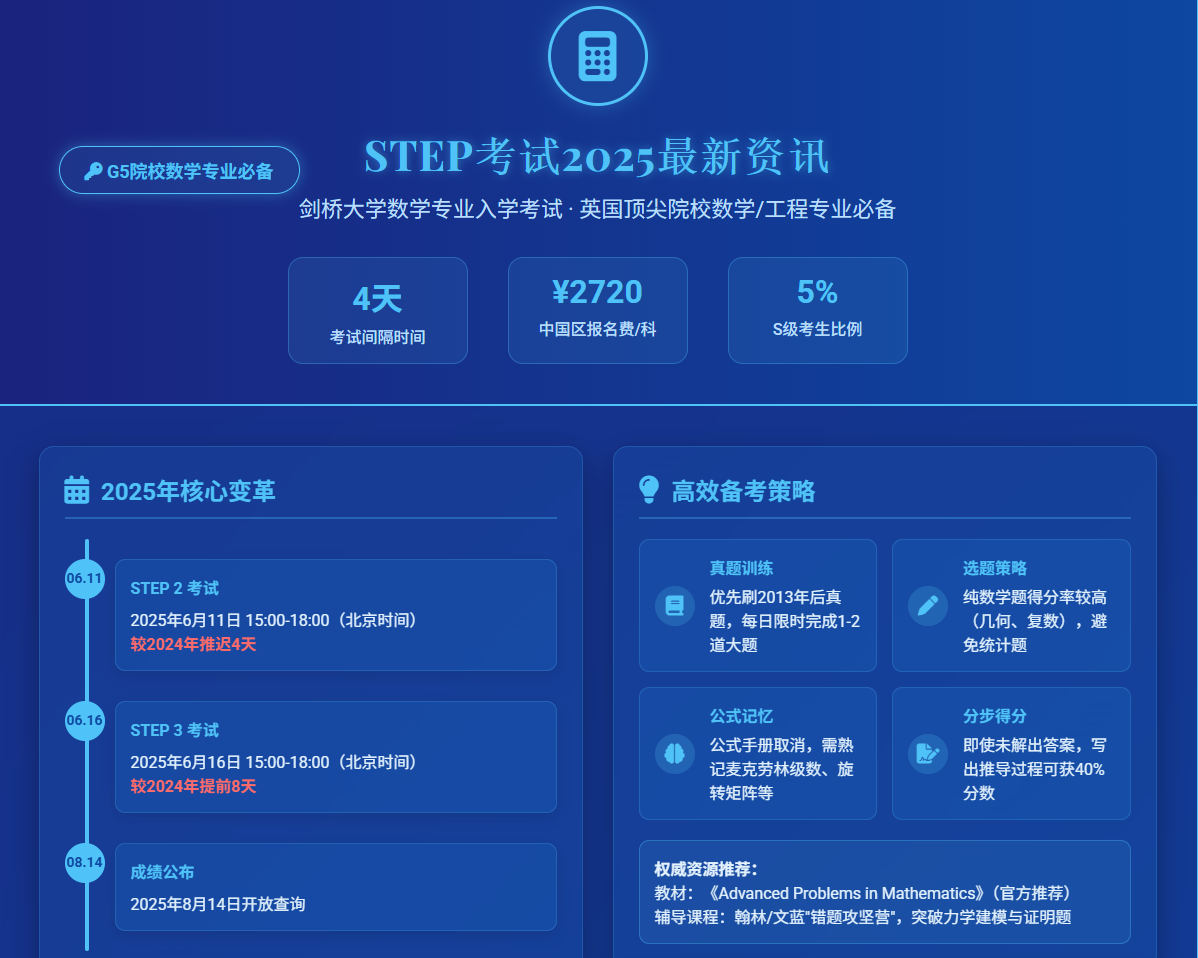
Task: Click the lightbulb icon beside 高效备考策略
Action: [649, 490]
